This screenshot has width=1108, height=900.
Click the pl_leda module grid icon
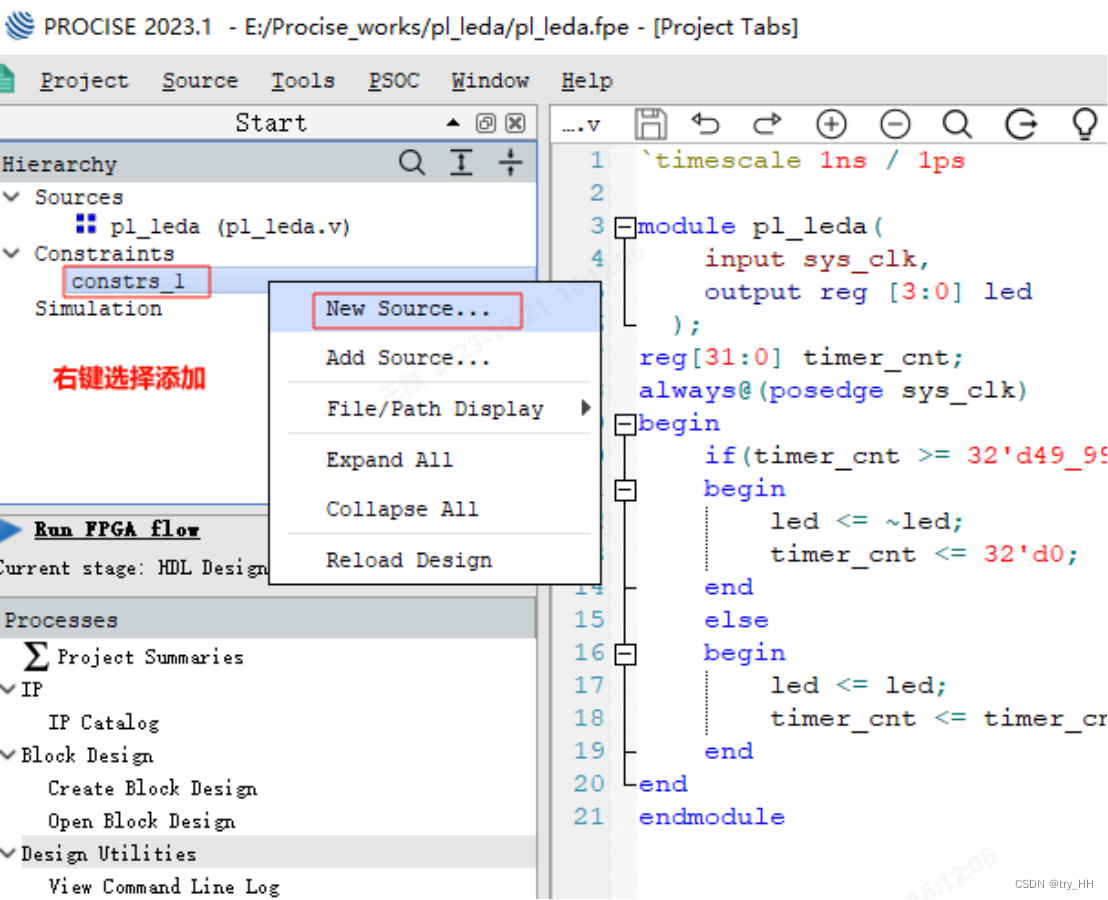[x=86, y=224]
